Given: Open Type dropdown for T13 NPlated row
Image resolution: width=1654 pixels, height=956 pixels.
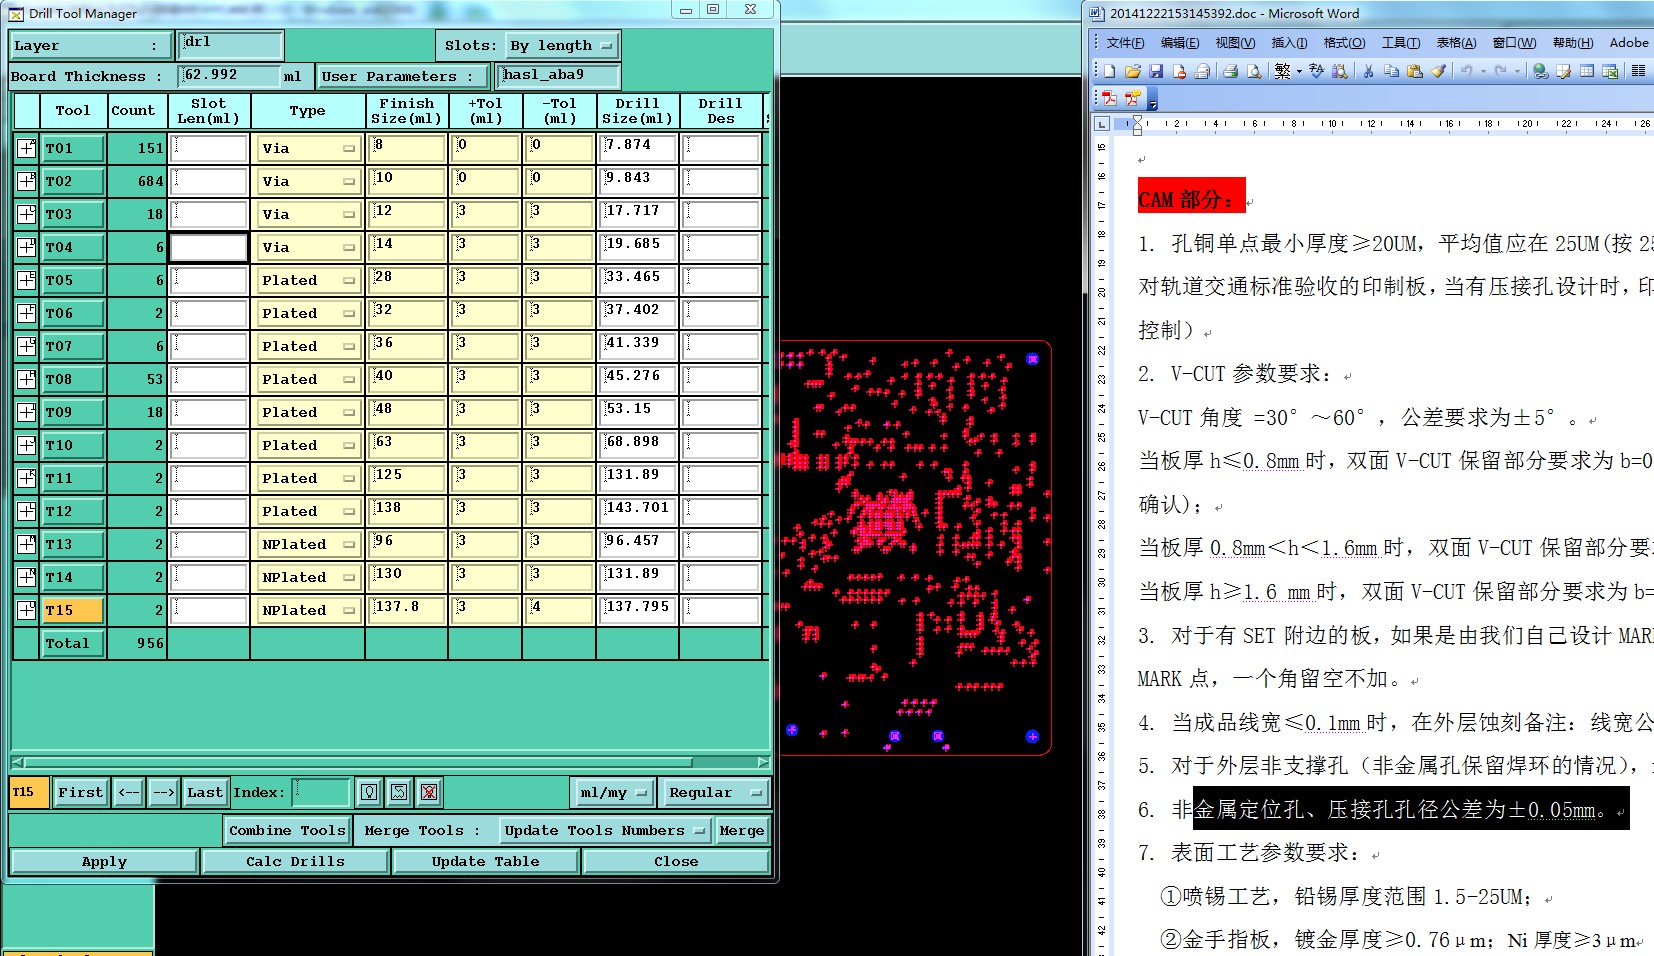Looking at the screenshot, I should (308, 544).
